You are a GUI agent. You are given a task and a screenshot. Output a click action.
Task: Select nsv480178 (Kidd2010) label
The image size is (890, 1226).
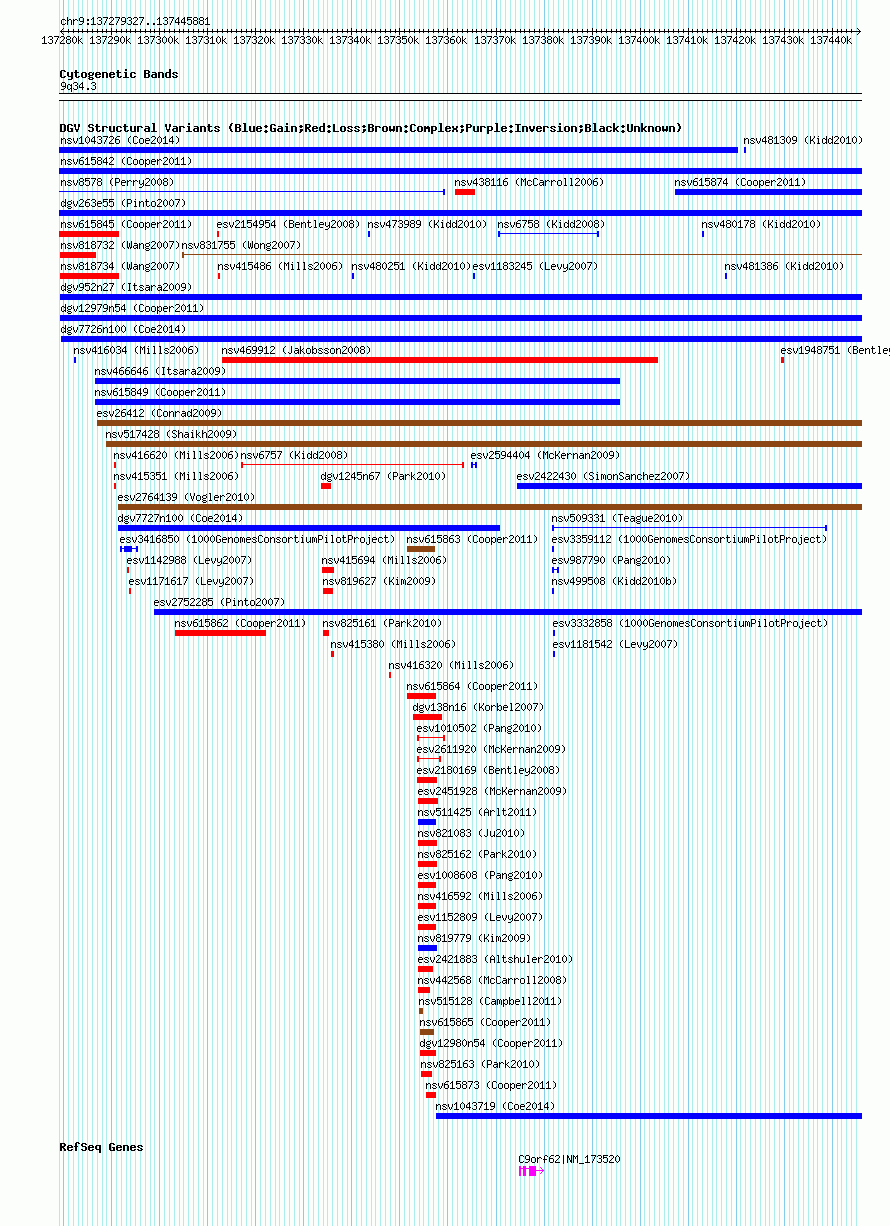[761, 224]
